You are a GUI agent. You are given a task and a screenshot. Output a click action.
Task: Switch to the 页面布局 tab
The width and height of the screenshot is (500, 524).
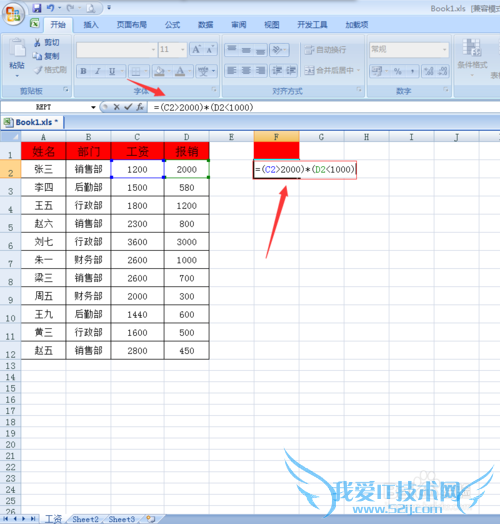(132, 25)
